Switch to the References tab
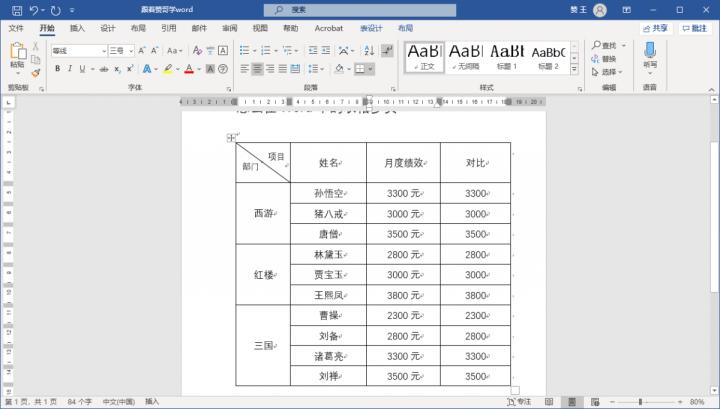Screen dimensions: 720x409 169,28
